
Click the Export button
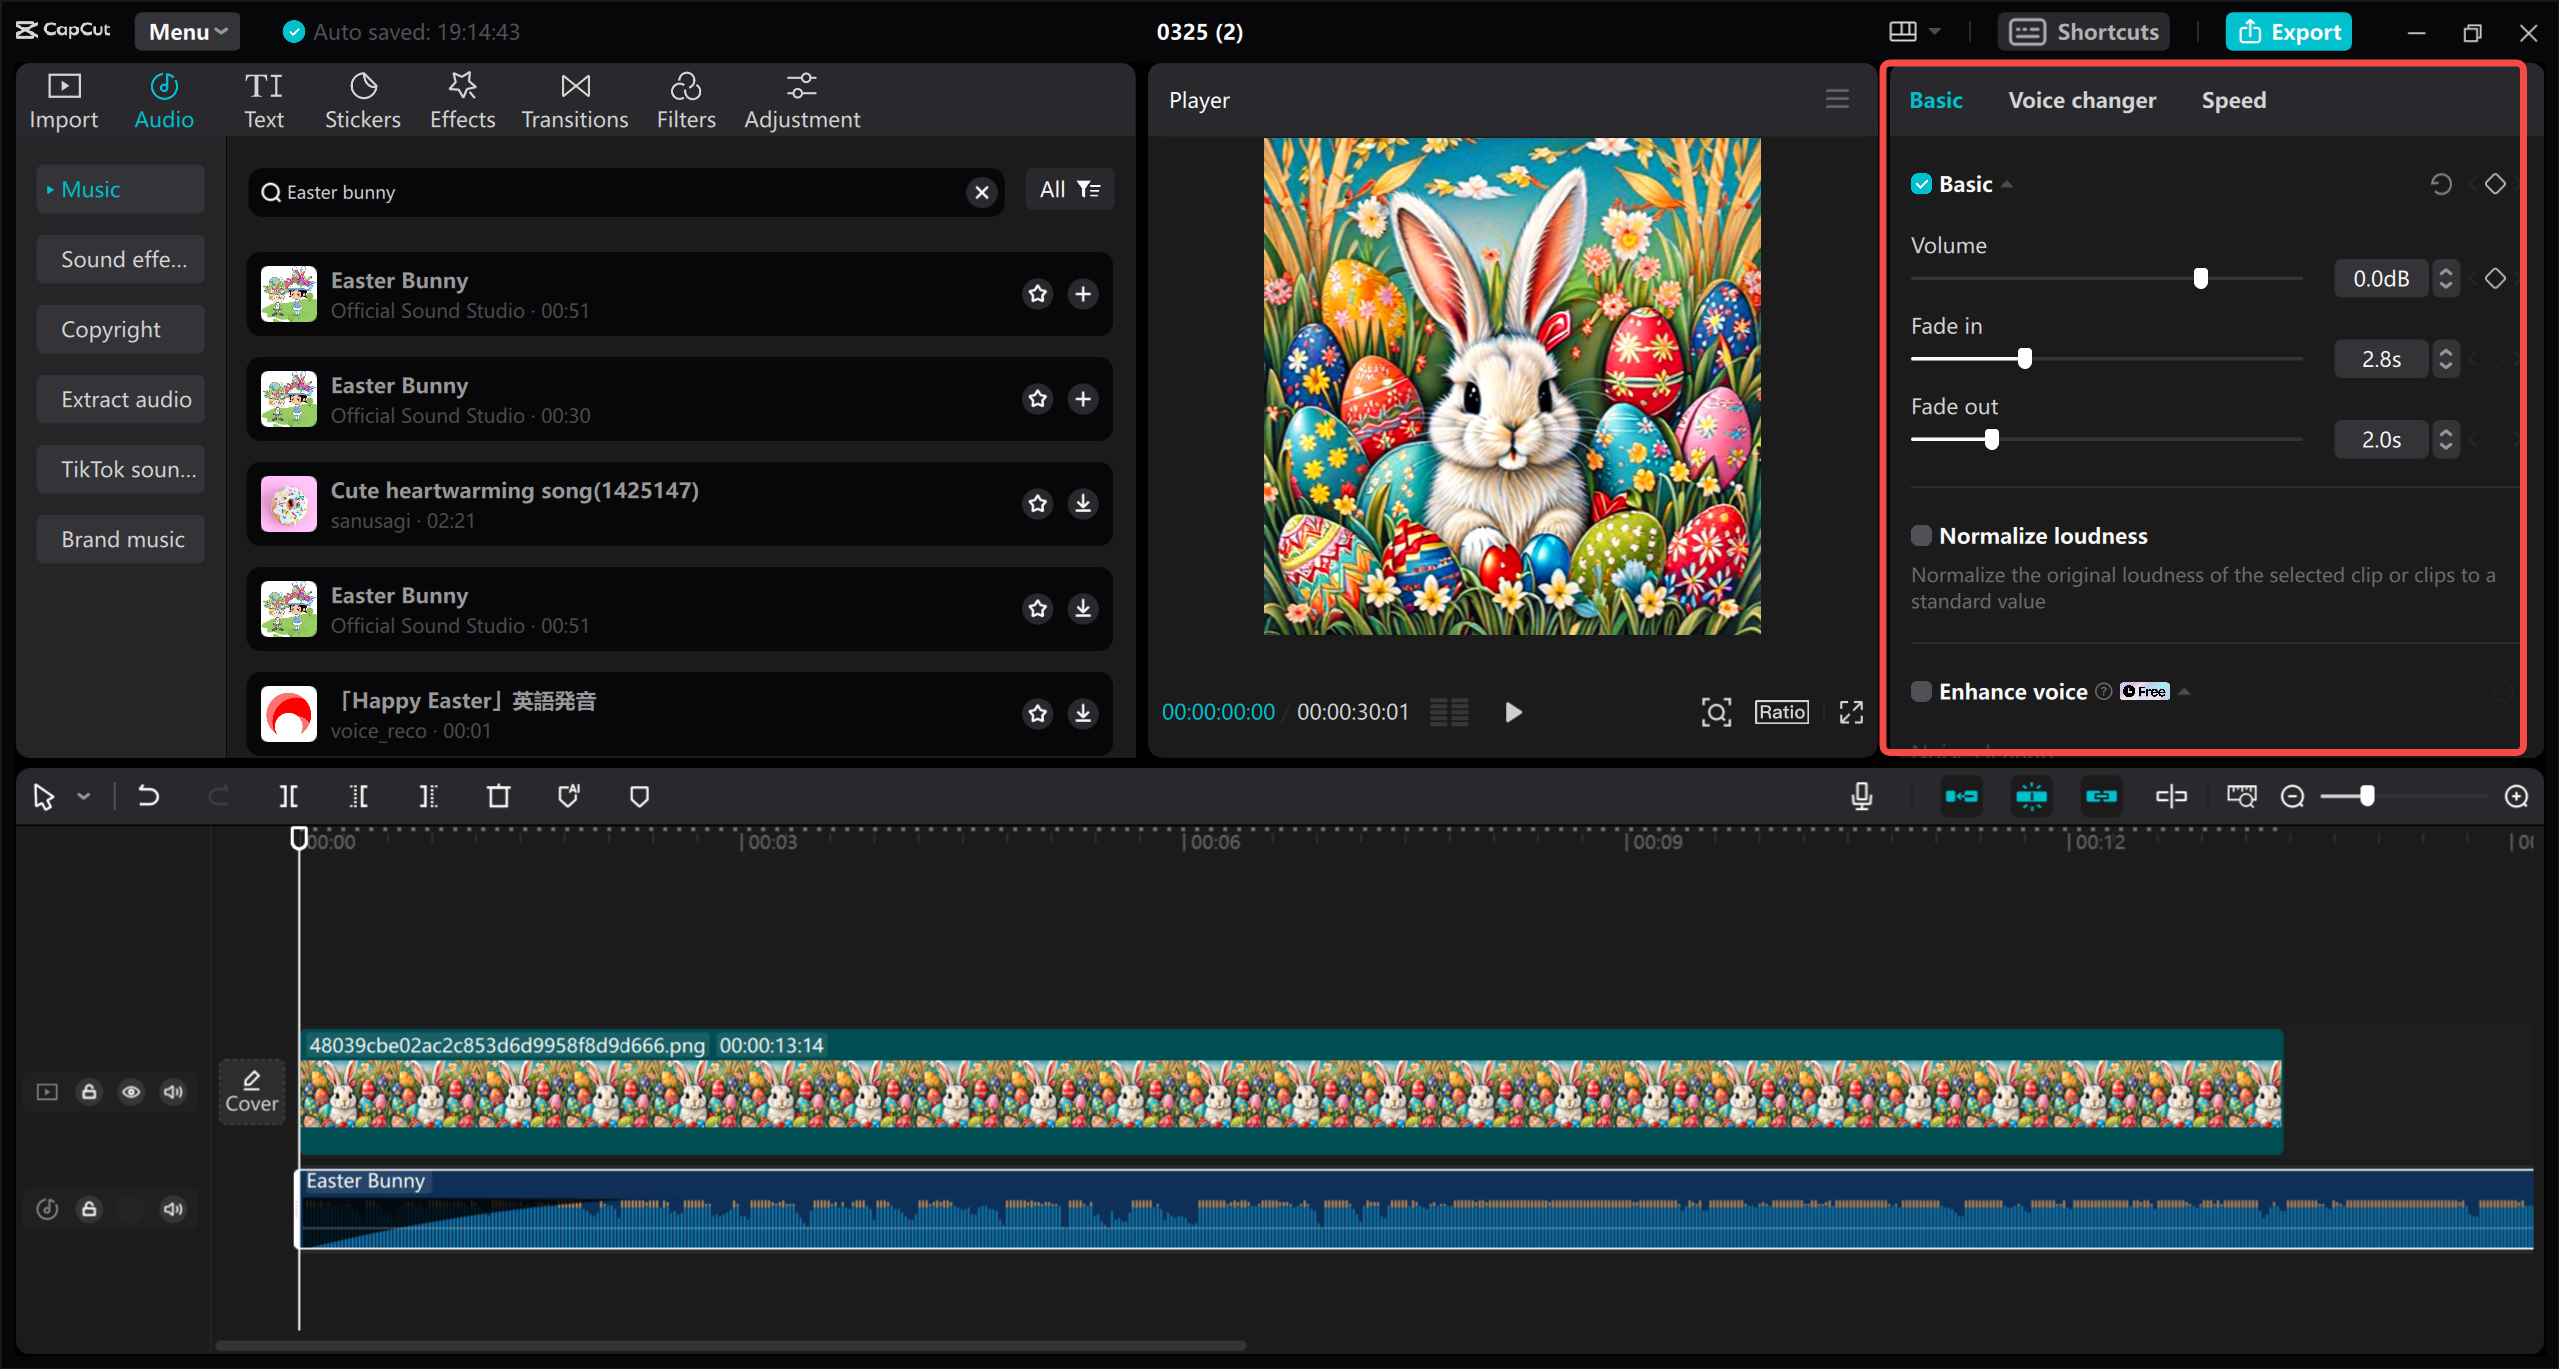[x=2288, y=31]
